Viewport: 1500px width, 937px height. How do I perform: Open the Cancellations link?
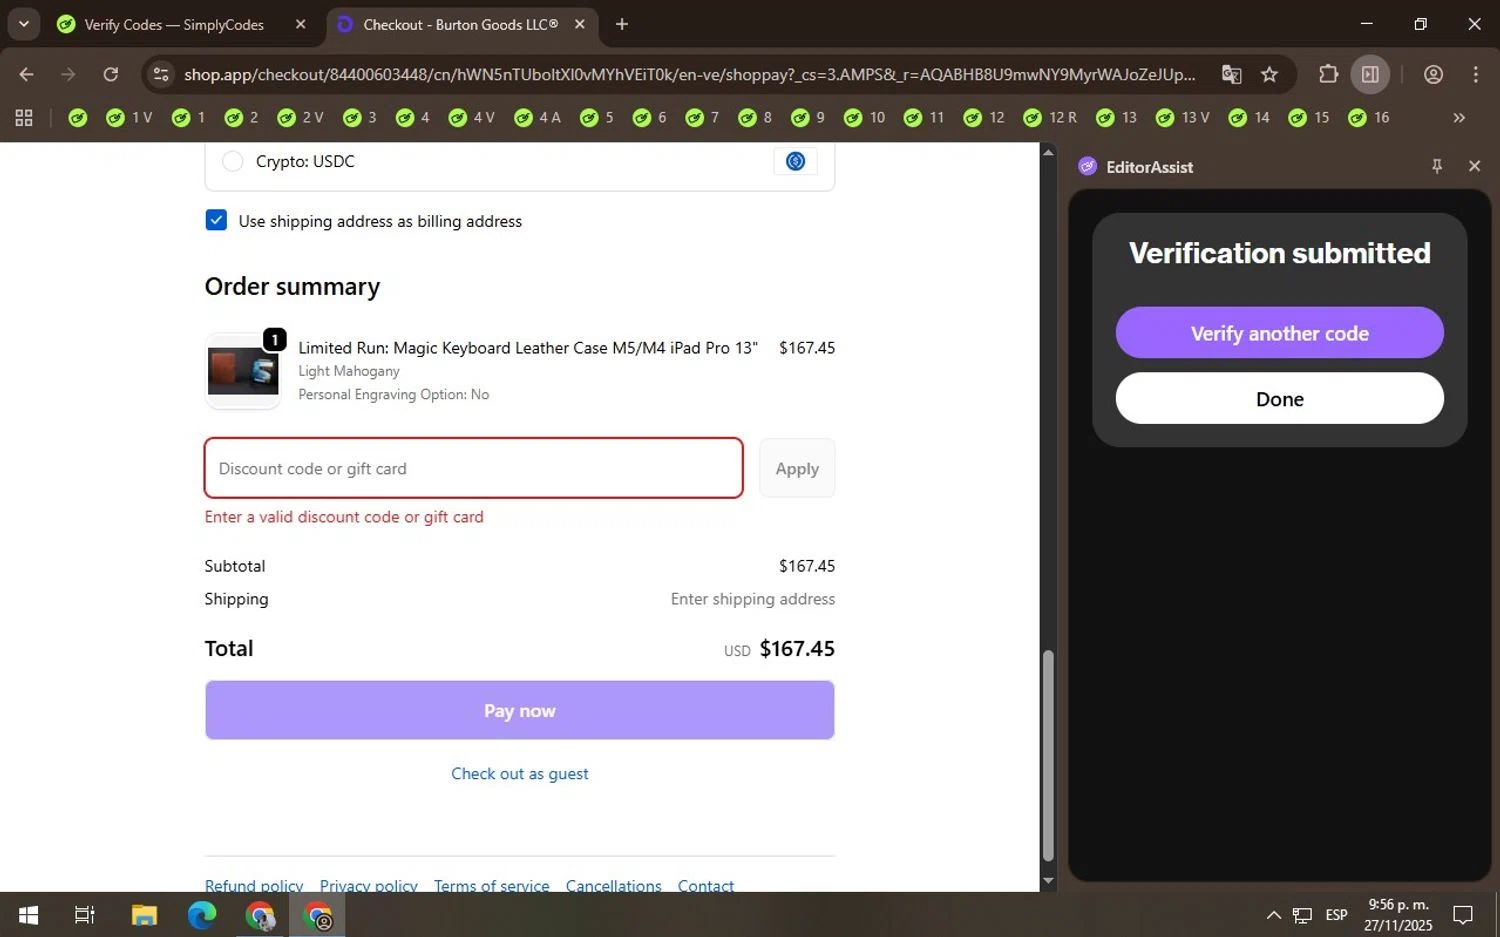click(614, 885)
